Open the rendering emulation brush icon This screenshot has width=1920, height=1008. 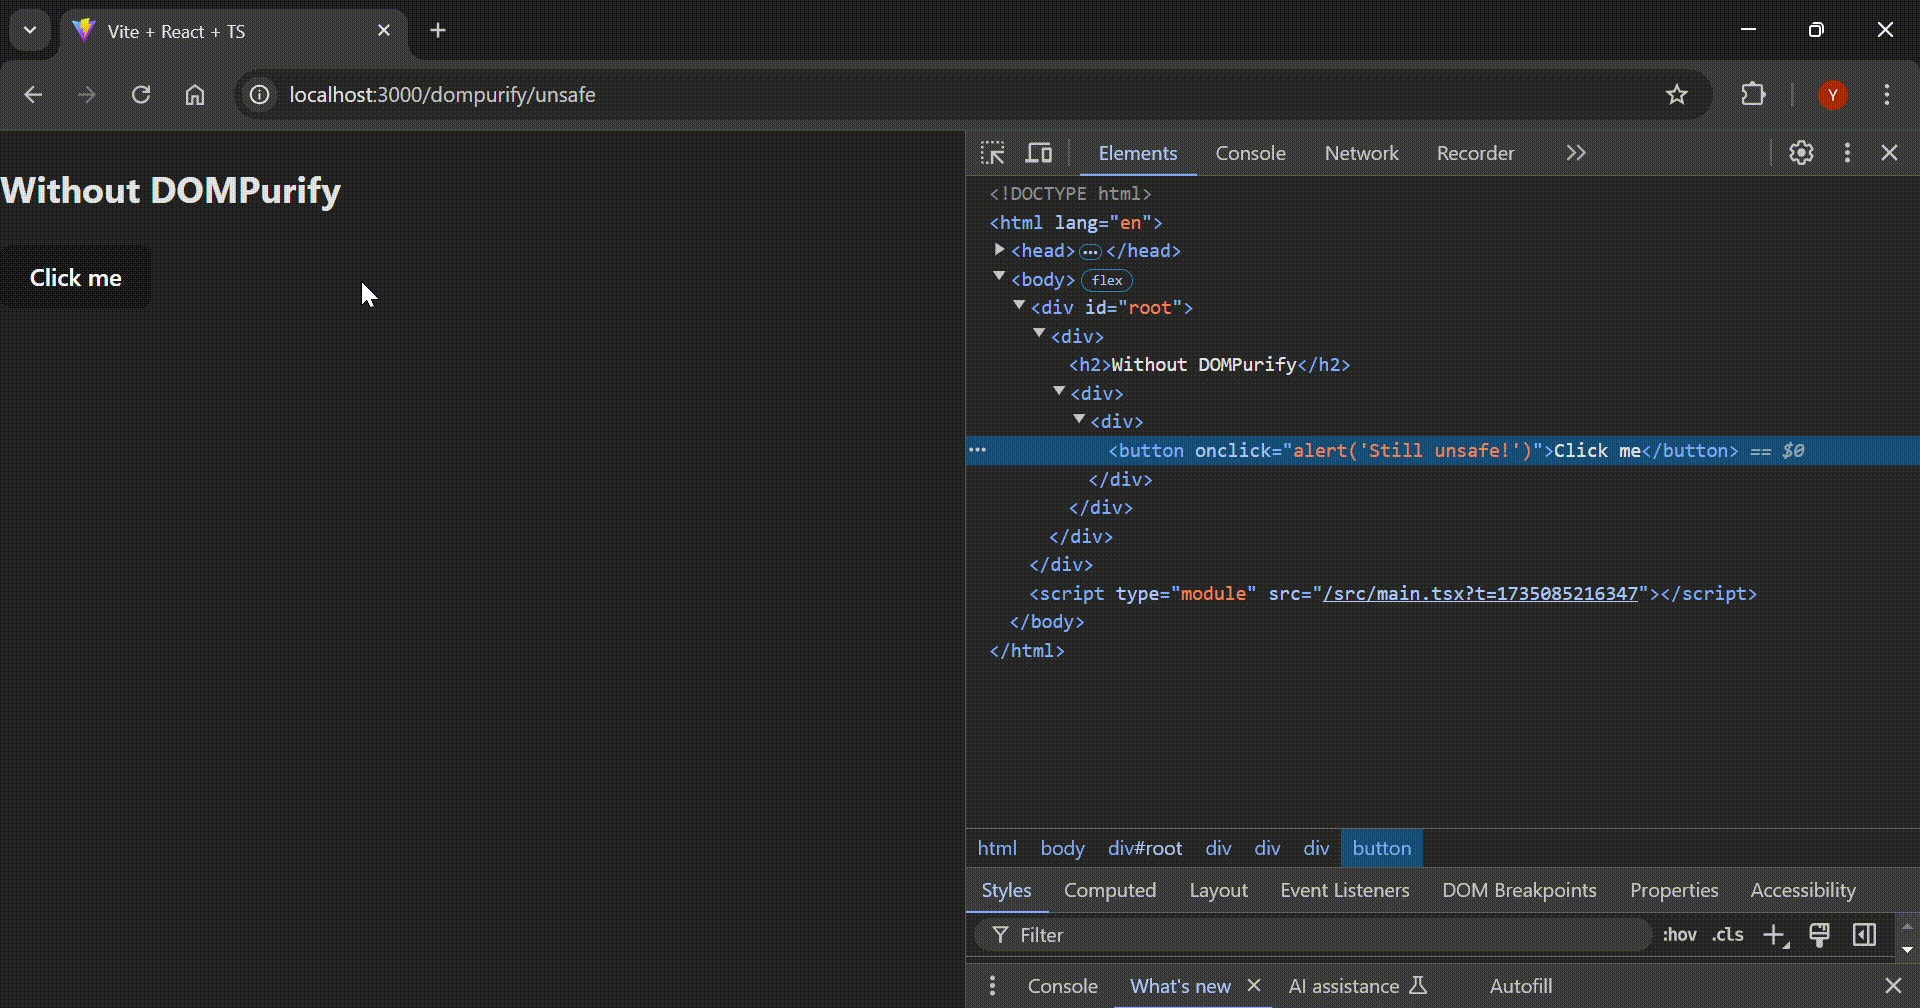pos(1820,934)
